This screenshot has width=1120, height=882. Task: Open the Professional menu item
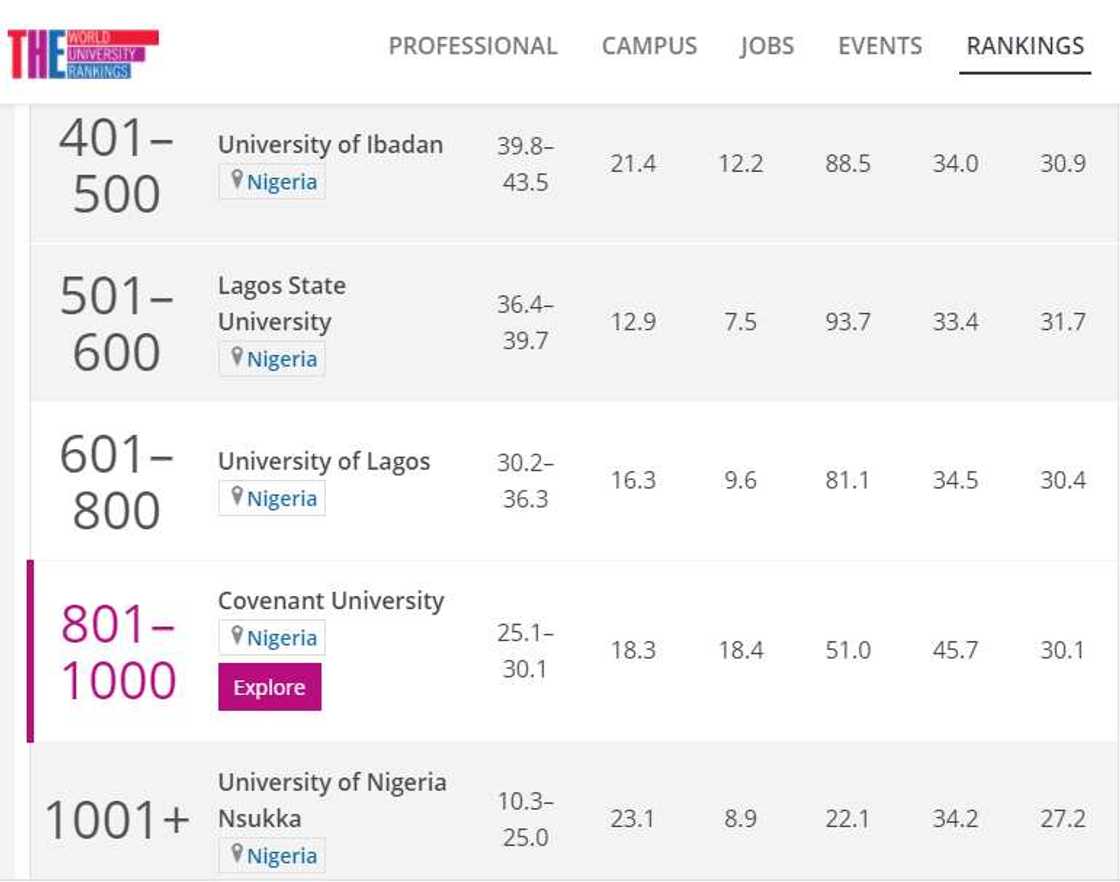coord(472,46)
